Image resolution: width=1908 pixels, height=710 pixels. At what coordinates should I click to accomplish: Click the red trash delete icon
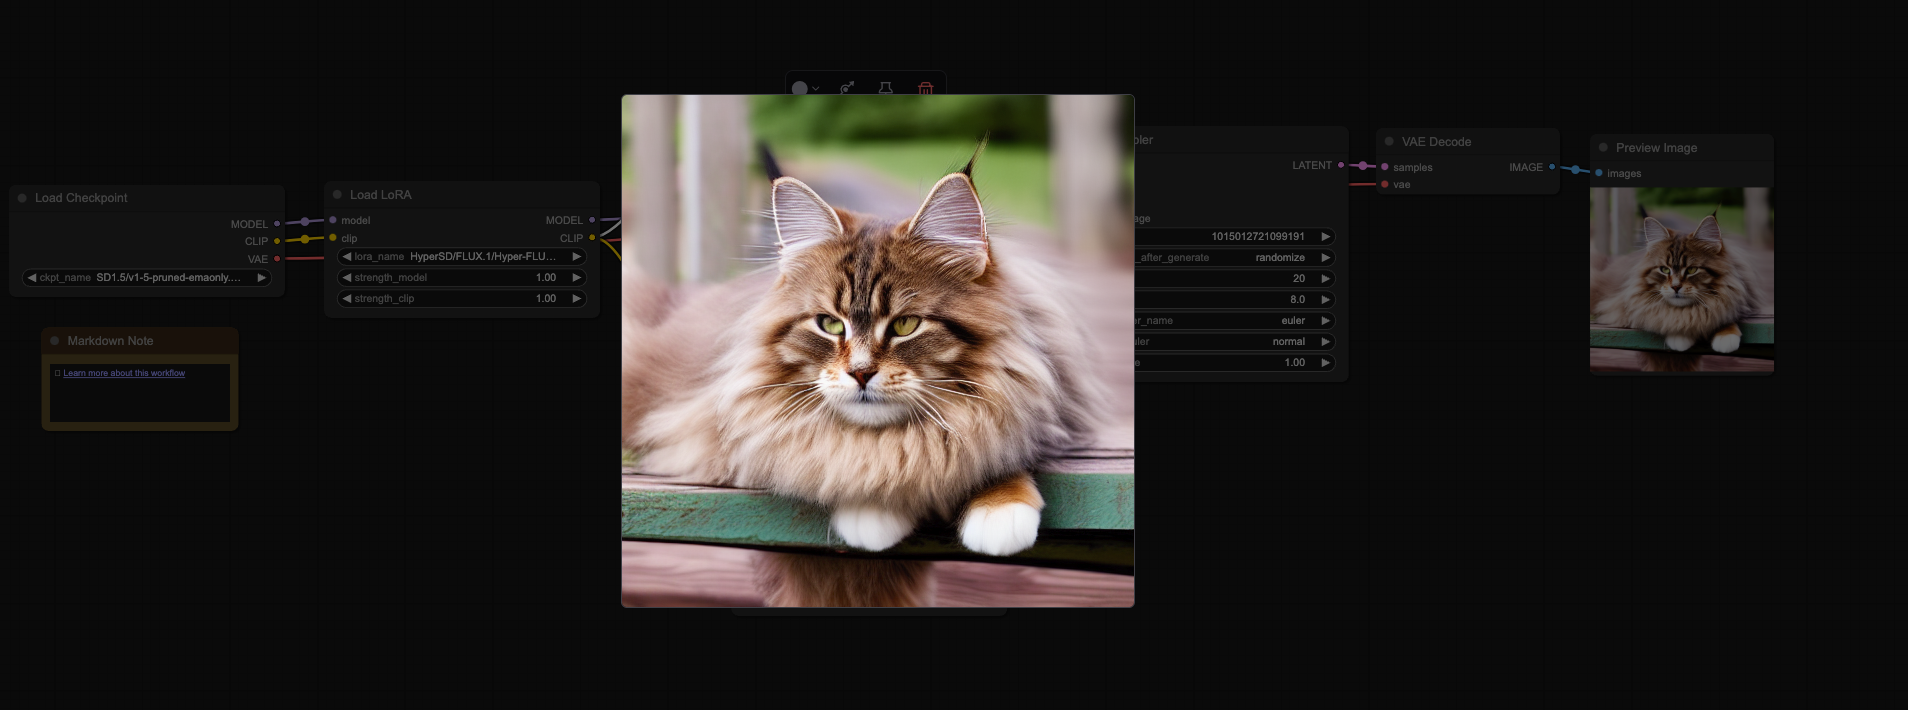click(x=925, y=88)
